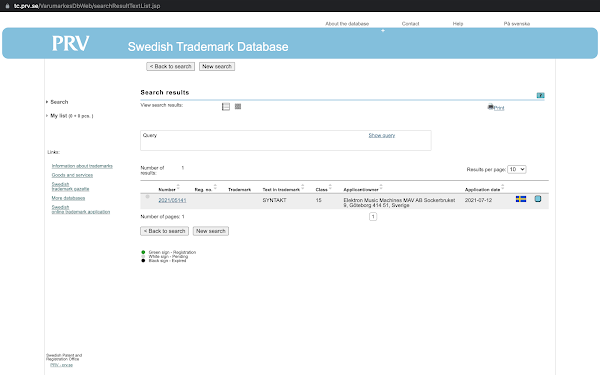
Task: Click the Show query link
Action: (382, 135)
